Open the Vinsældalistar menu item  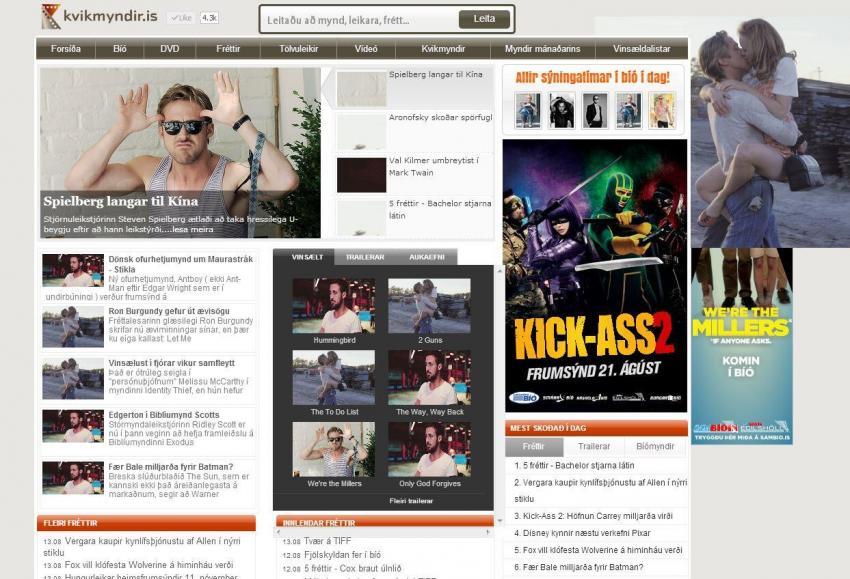[641, 49]
